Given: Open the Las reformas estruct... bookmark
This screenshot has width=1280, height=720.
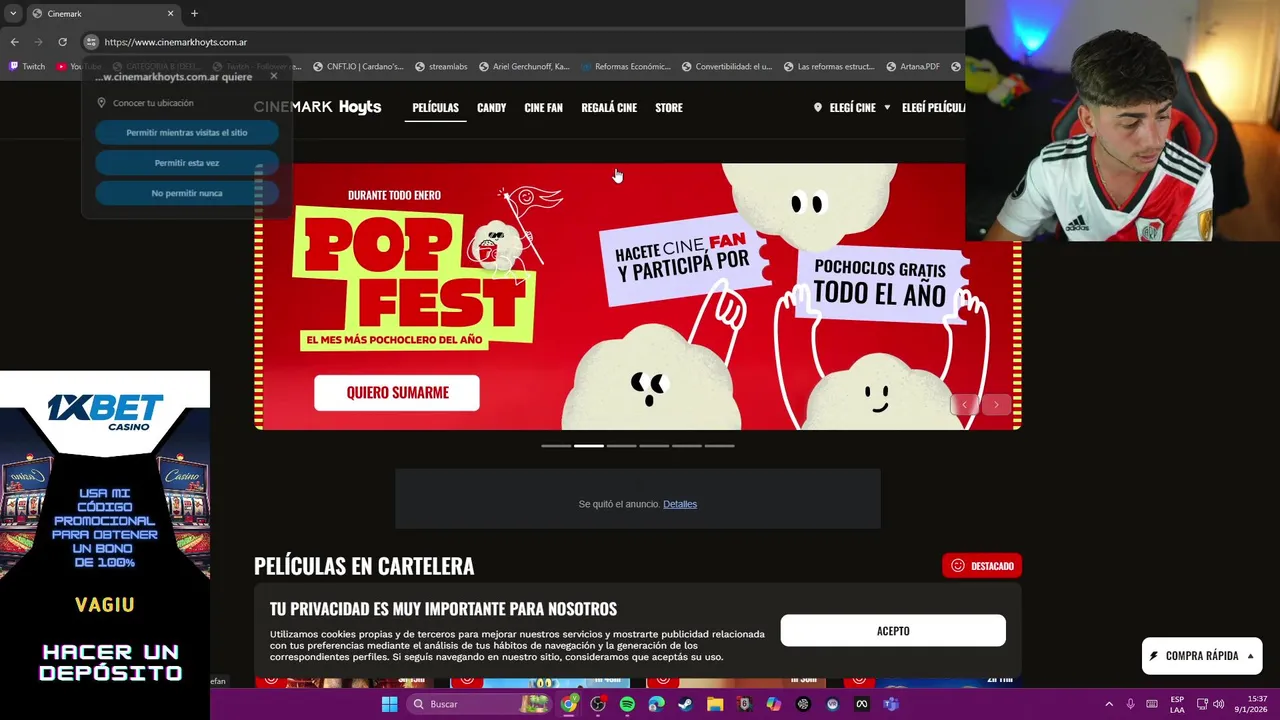Looking at the screenshot, I should [x=829, y=67].
